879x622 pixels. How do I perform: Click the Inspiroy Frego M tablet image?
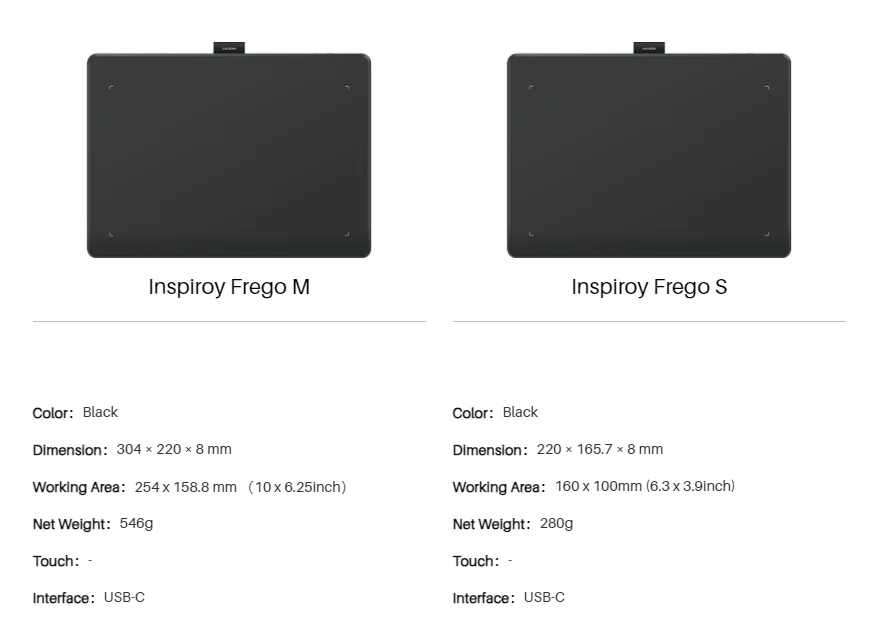pyautogui.click(x=229, y=155)
